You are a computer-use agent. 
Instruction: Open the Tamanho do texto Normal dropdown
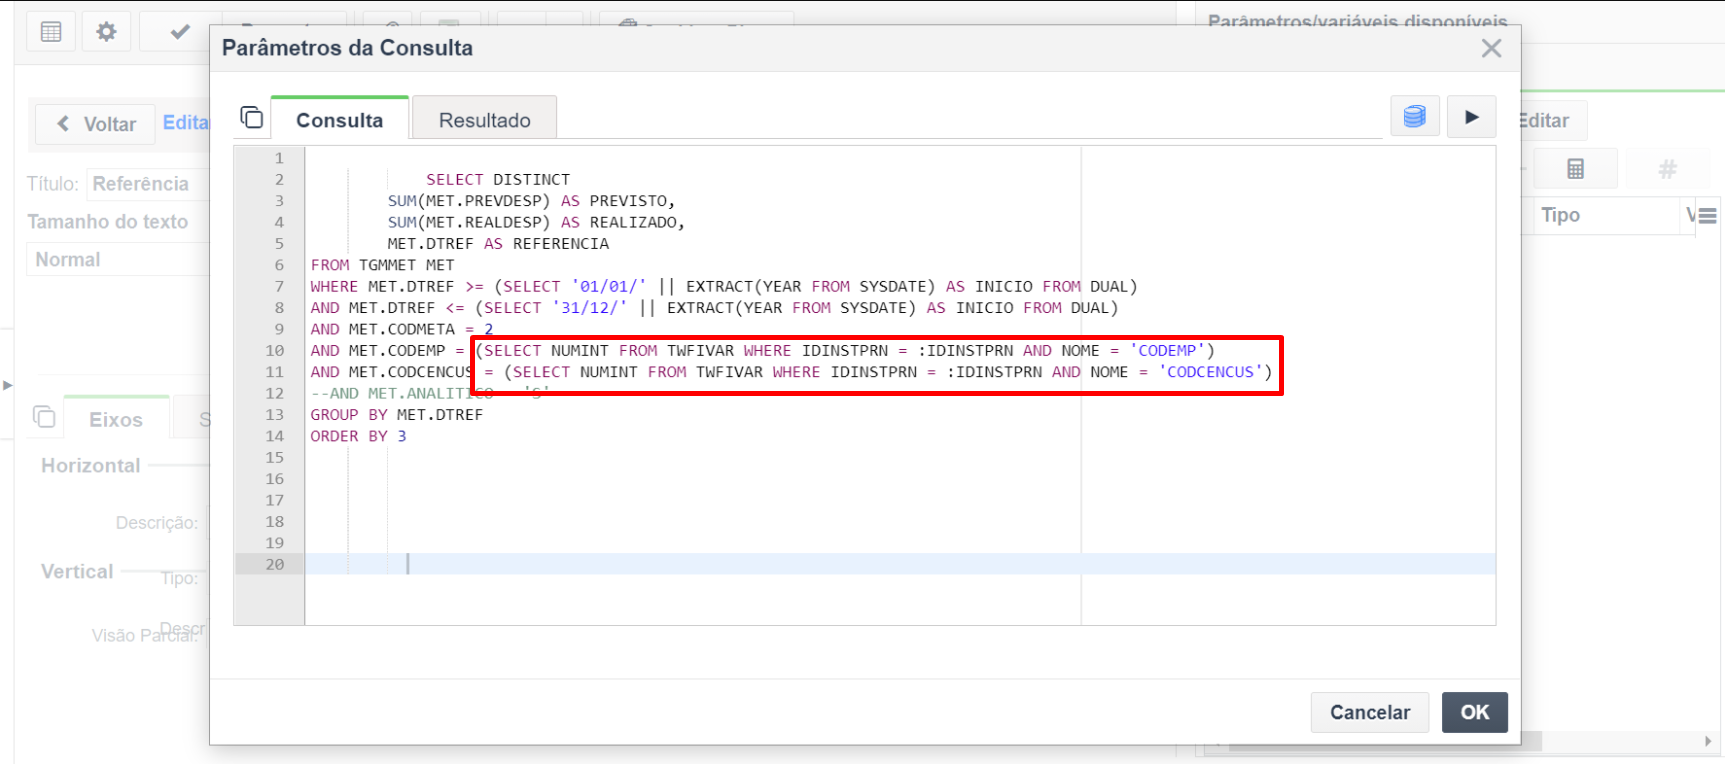(118, 259)
